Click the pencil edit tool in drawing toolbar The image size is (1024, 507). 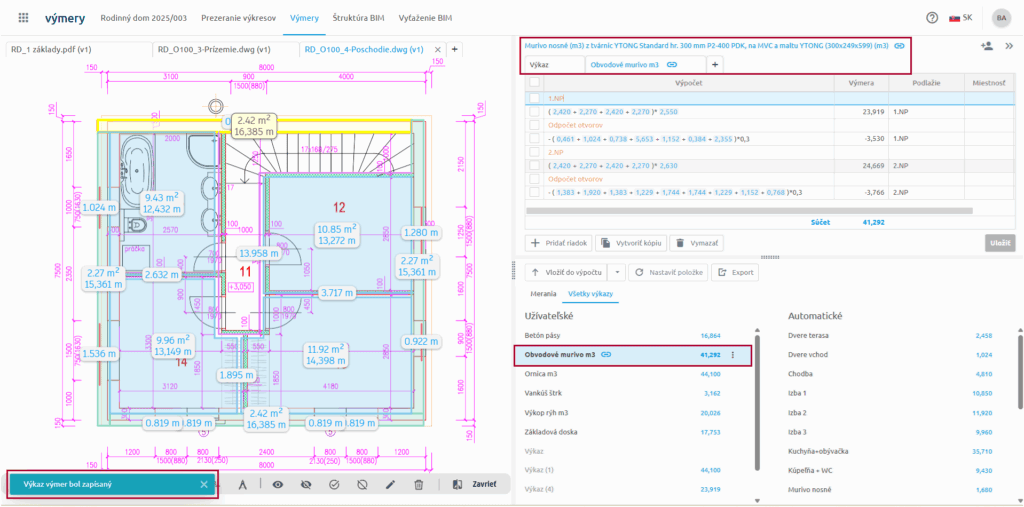390,485
